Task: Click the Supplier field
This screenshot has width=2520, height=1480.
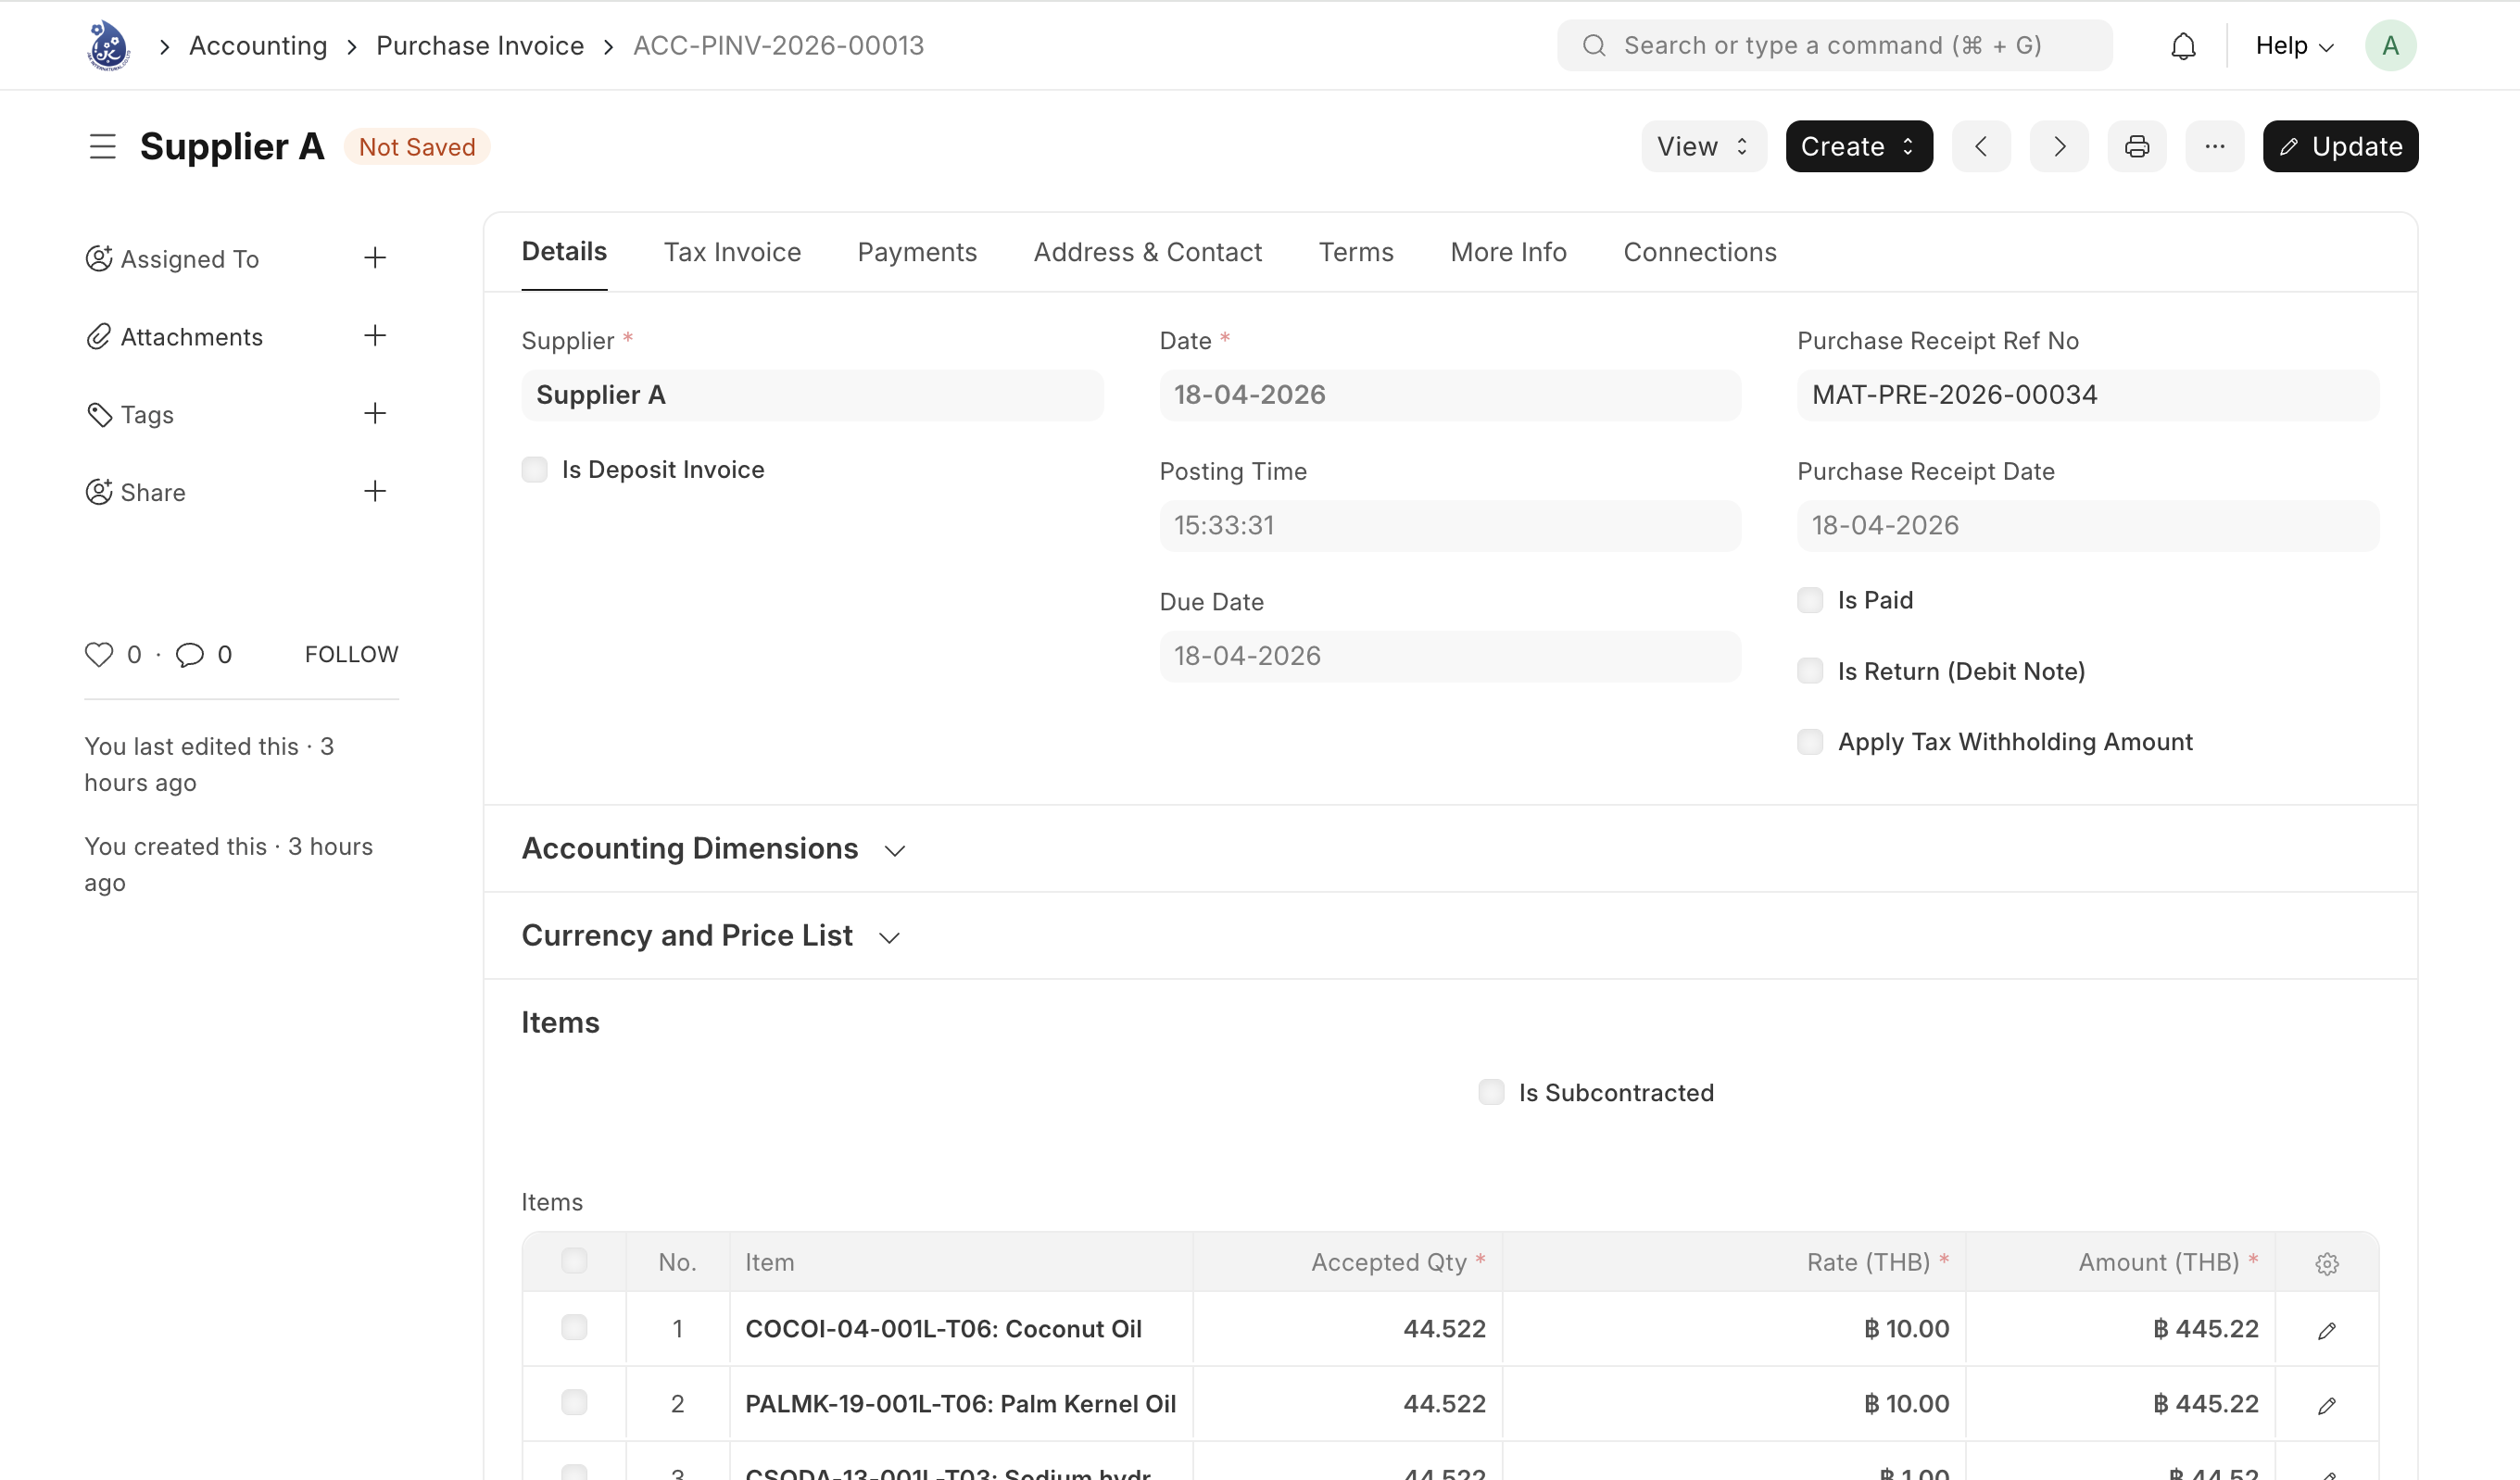Action: tap(812, 395)
